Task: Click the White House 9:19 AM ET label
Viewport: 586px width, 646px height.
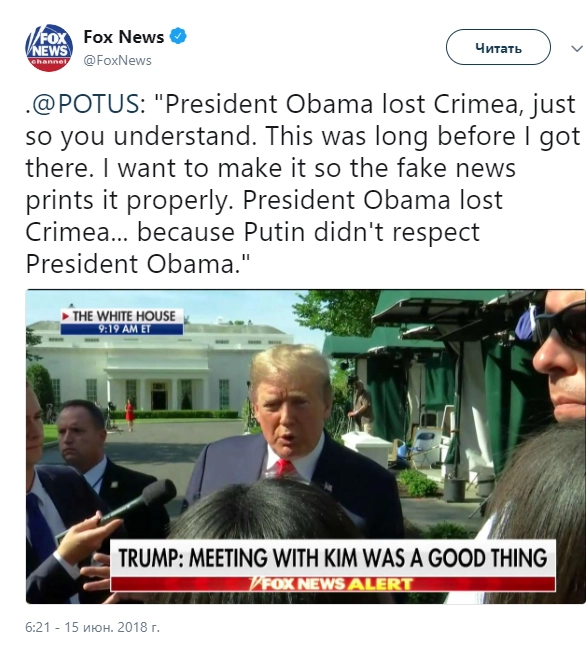Action: click(x=122, y=321)
